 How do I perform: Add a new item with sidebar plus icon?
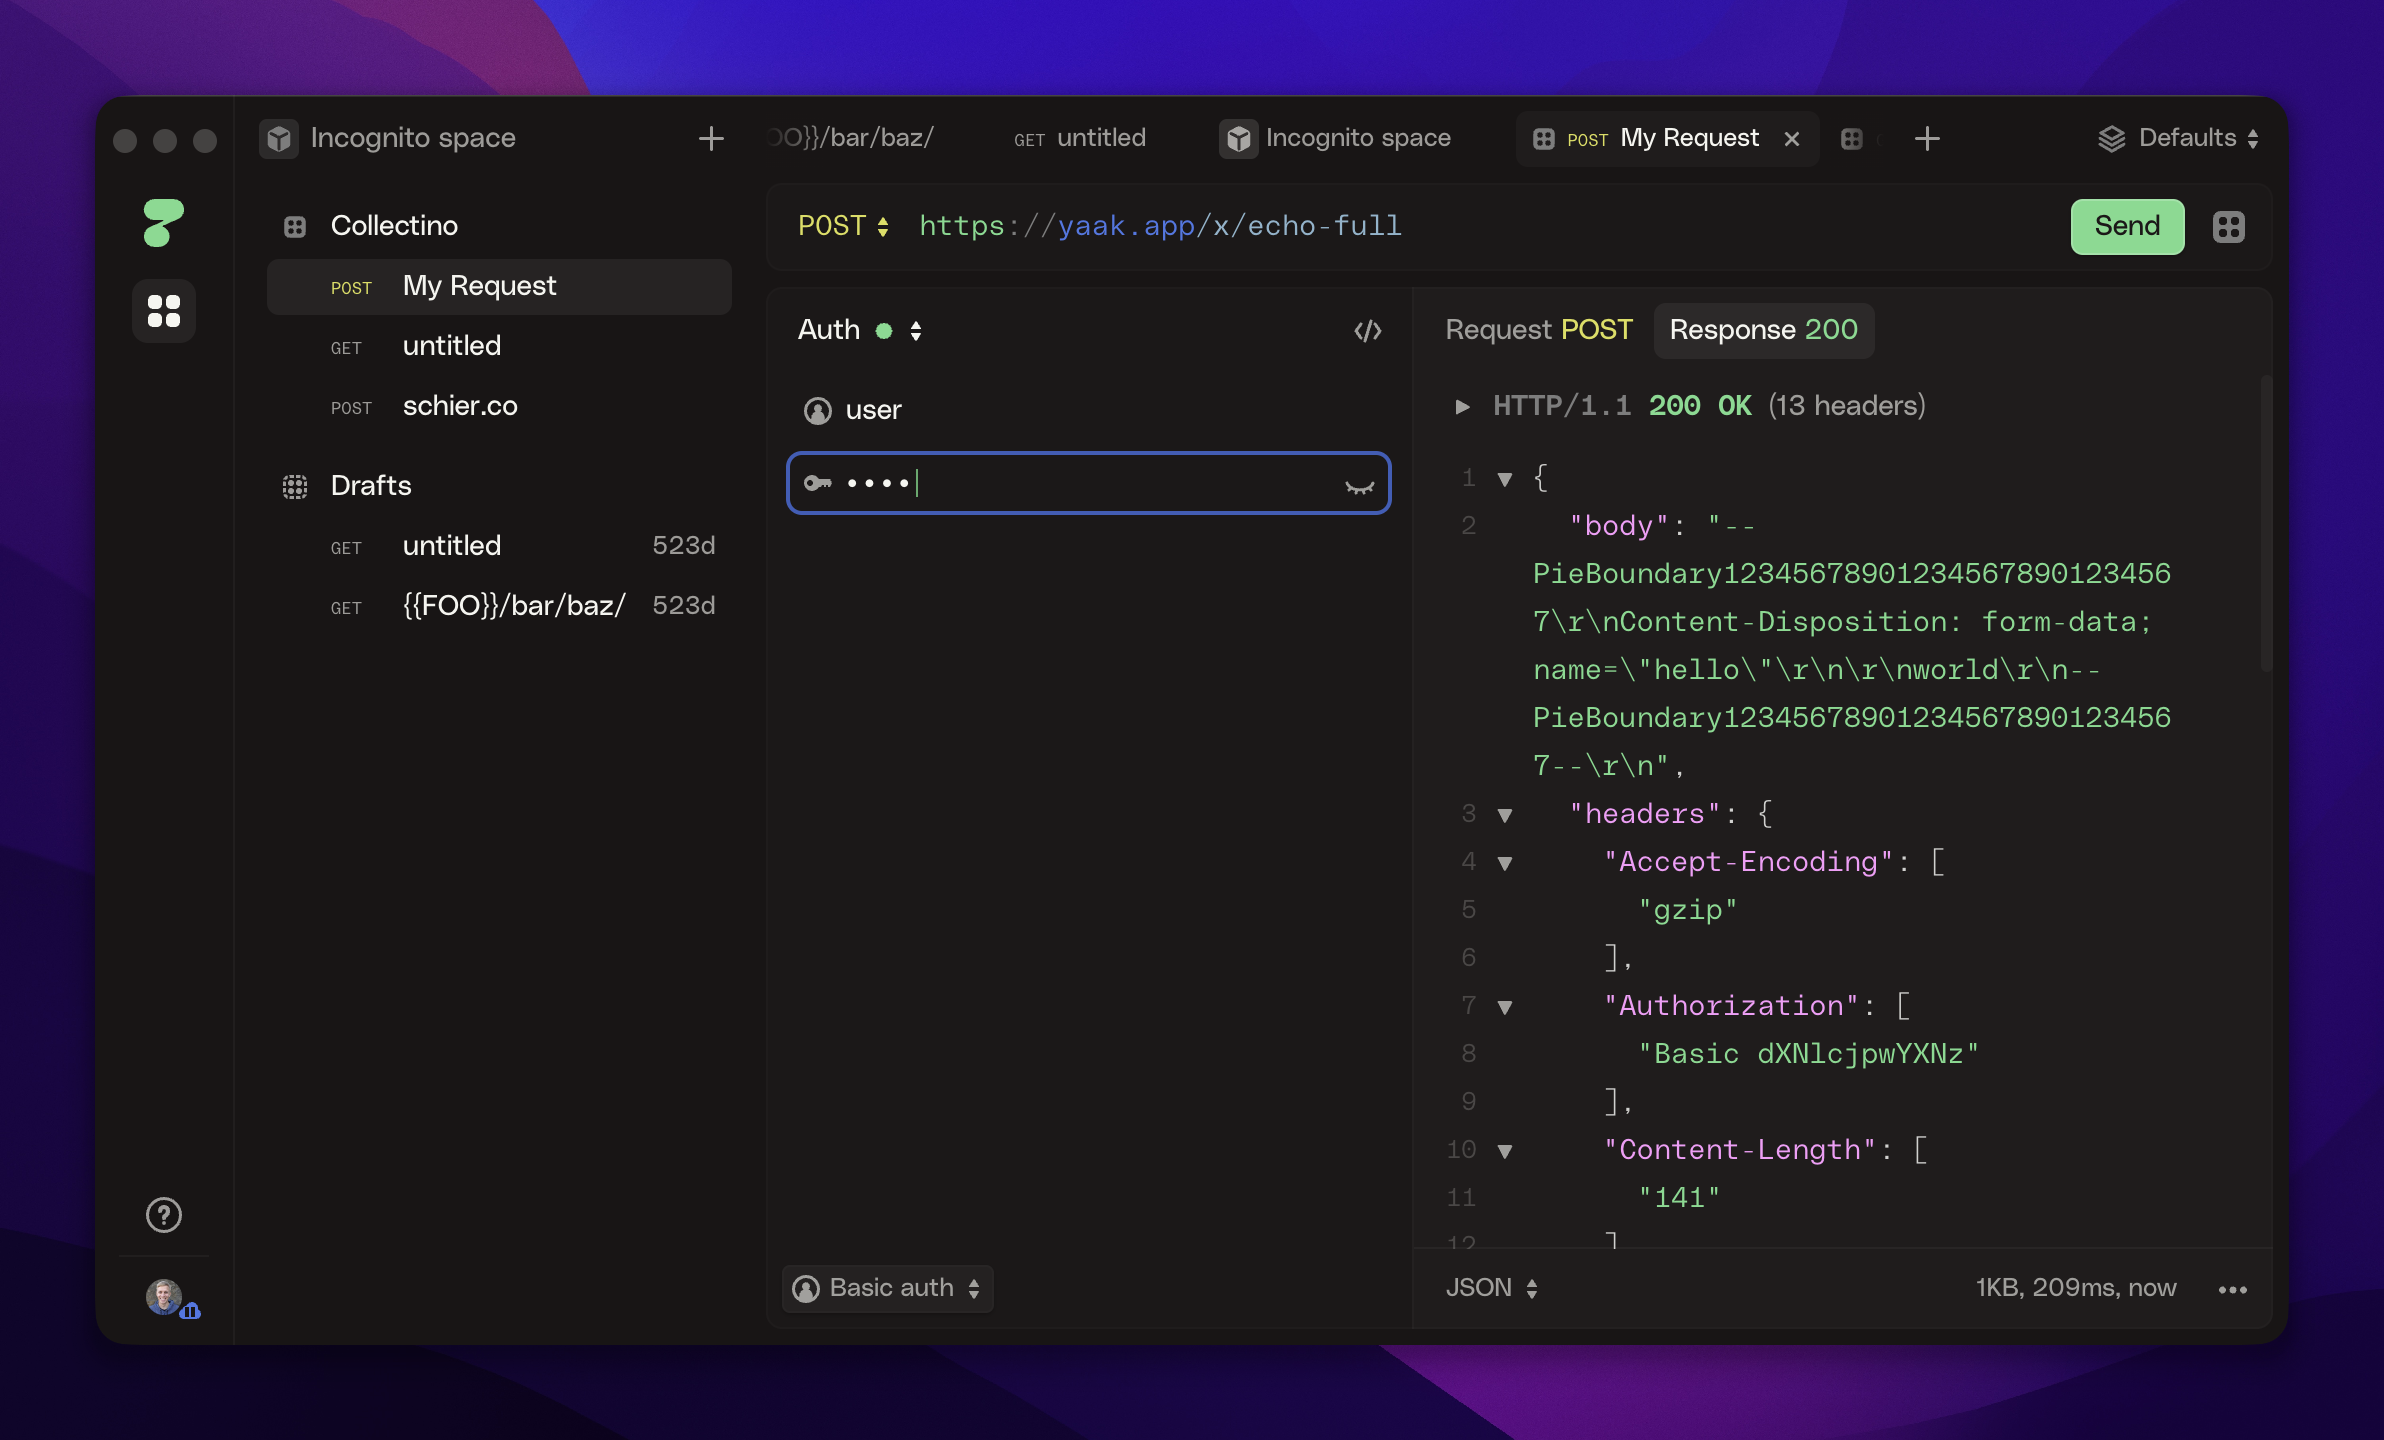pos(711,138)
